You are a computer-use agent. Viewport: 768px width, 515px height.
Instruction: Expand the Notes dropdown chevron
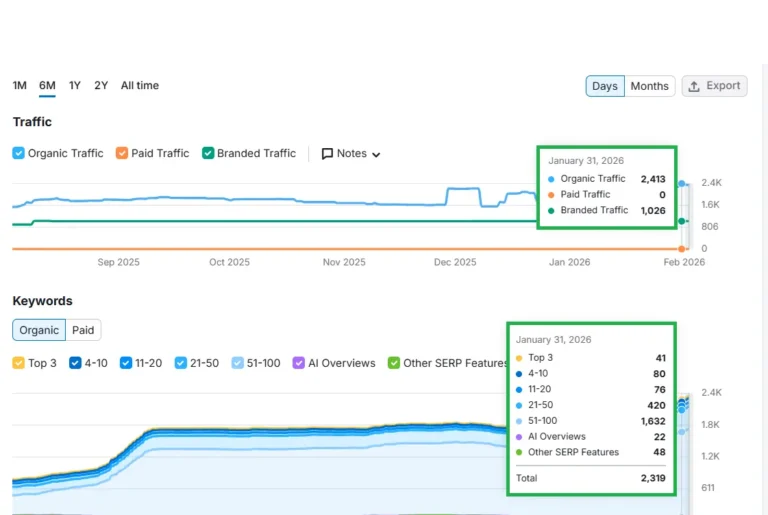376,155
